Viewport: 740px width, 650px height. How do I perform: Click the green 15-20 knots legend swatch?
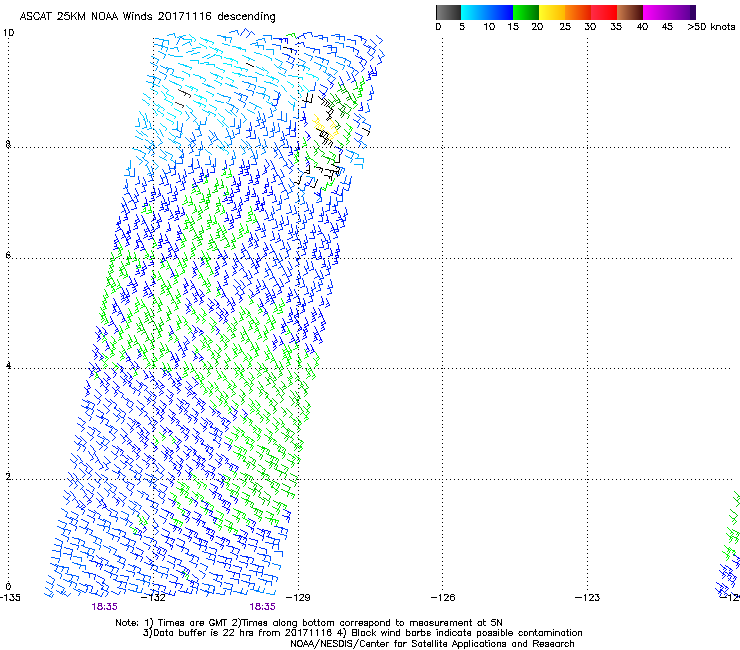point(526,12)
